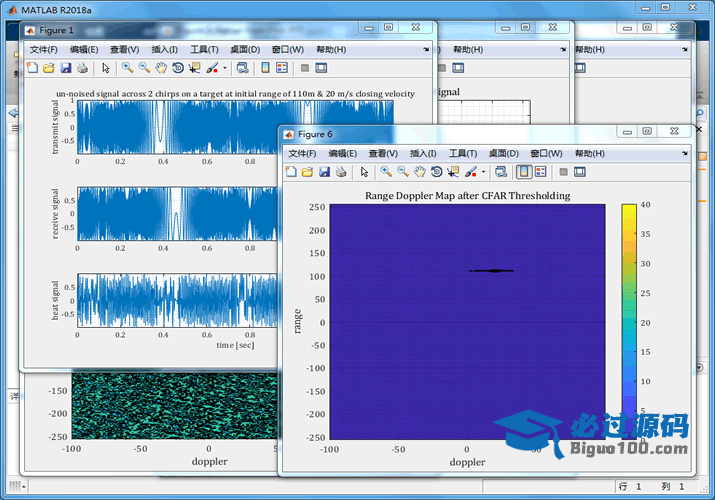Screen dimensions: 715x500
Task: Click New Figure icon in Figure 1 toolbar
Action: coord(32,68)
